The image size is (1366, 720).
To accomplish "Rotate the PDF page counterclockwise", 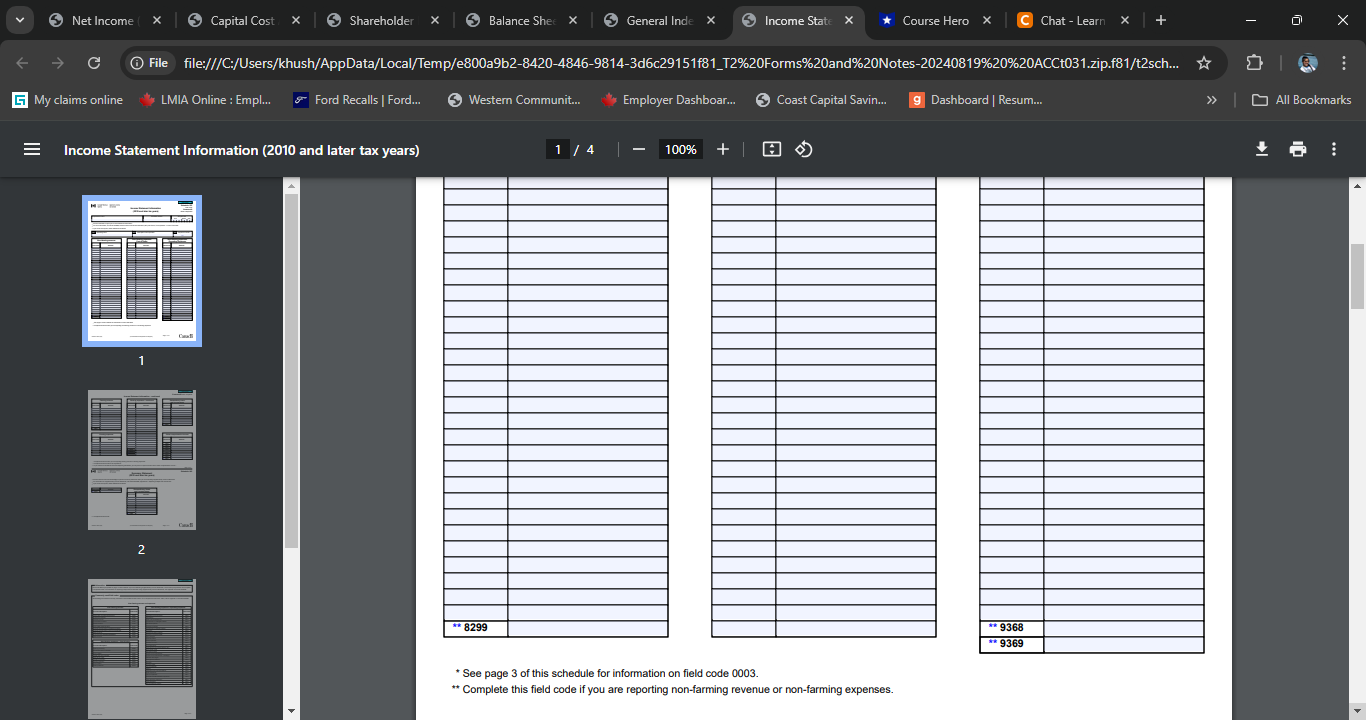I will tap(803, 148).
